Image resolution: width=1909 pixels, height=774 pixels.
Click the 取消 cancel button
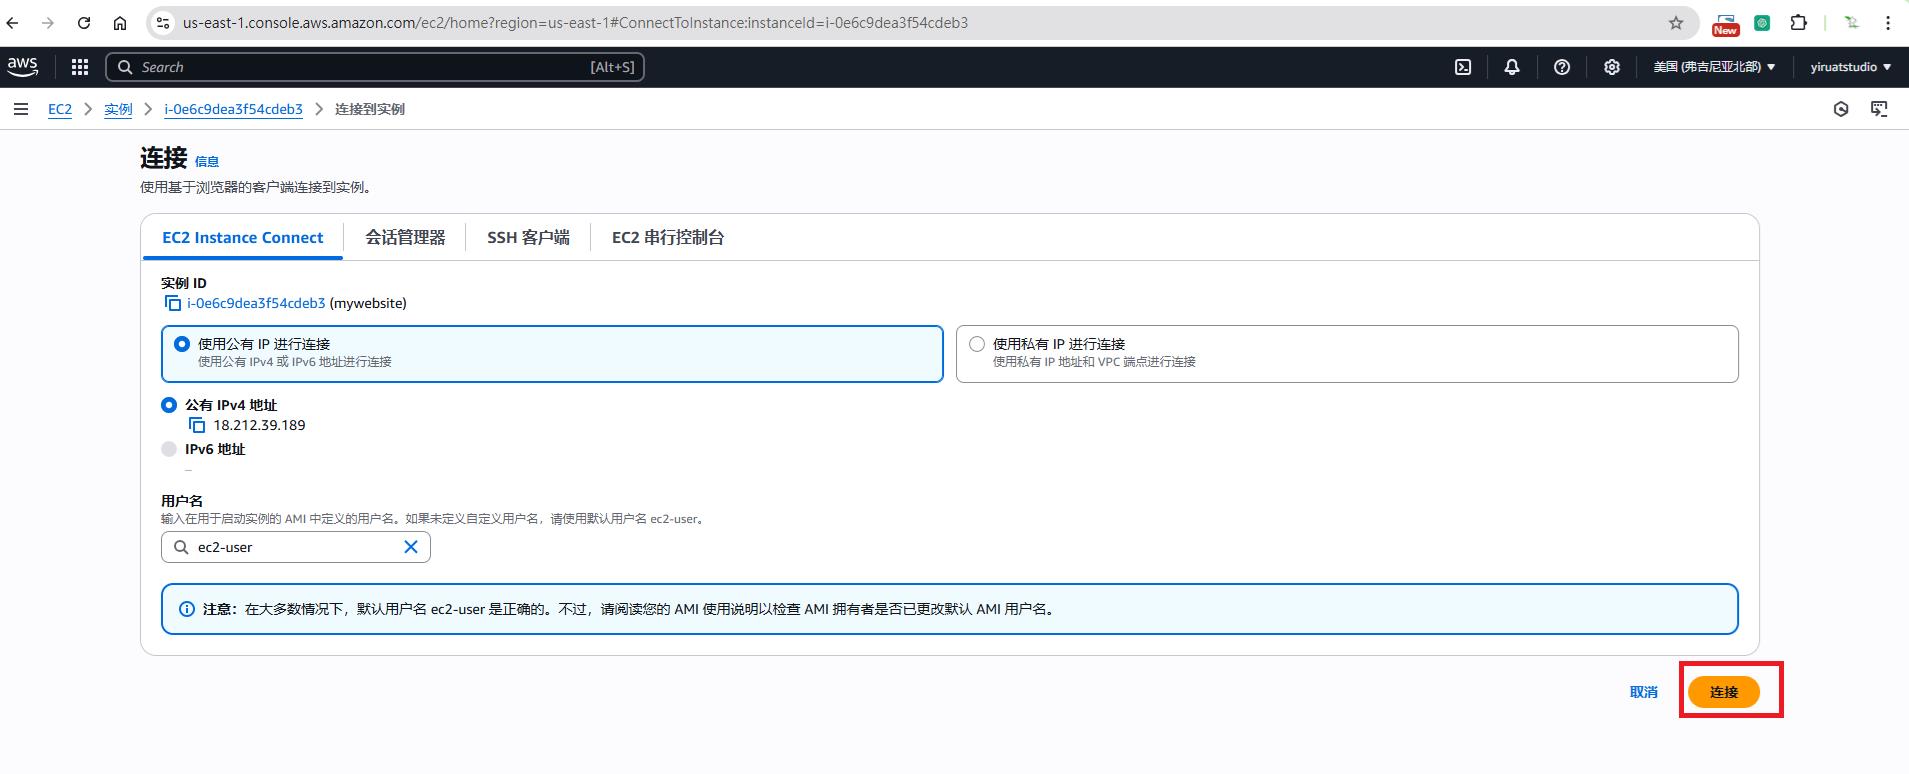coord(1643,692)
